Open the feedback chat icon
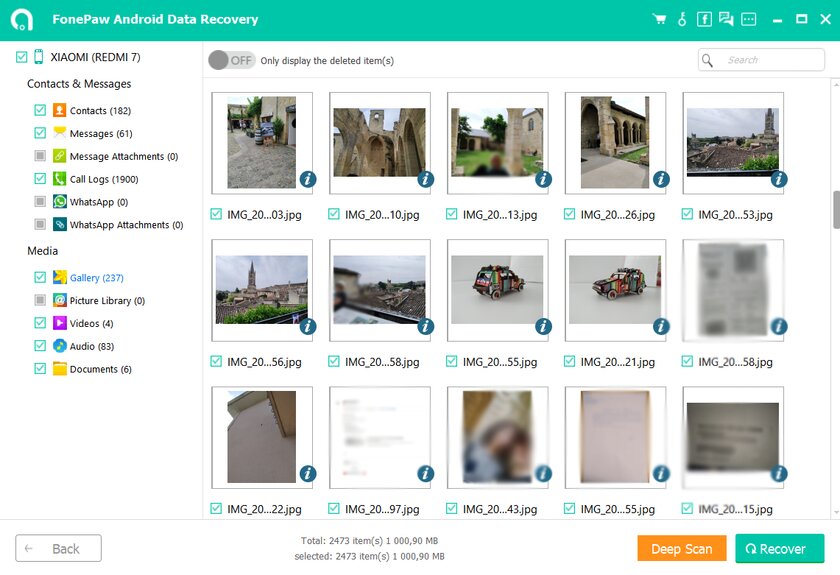840x575 pixels. tap(726, 19)
